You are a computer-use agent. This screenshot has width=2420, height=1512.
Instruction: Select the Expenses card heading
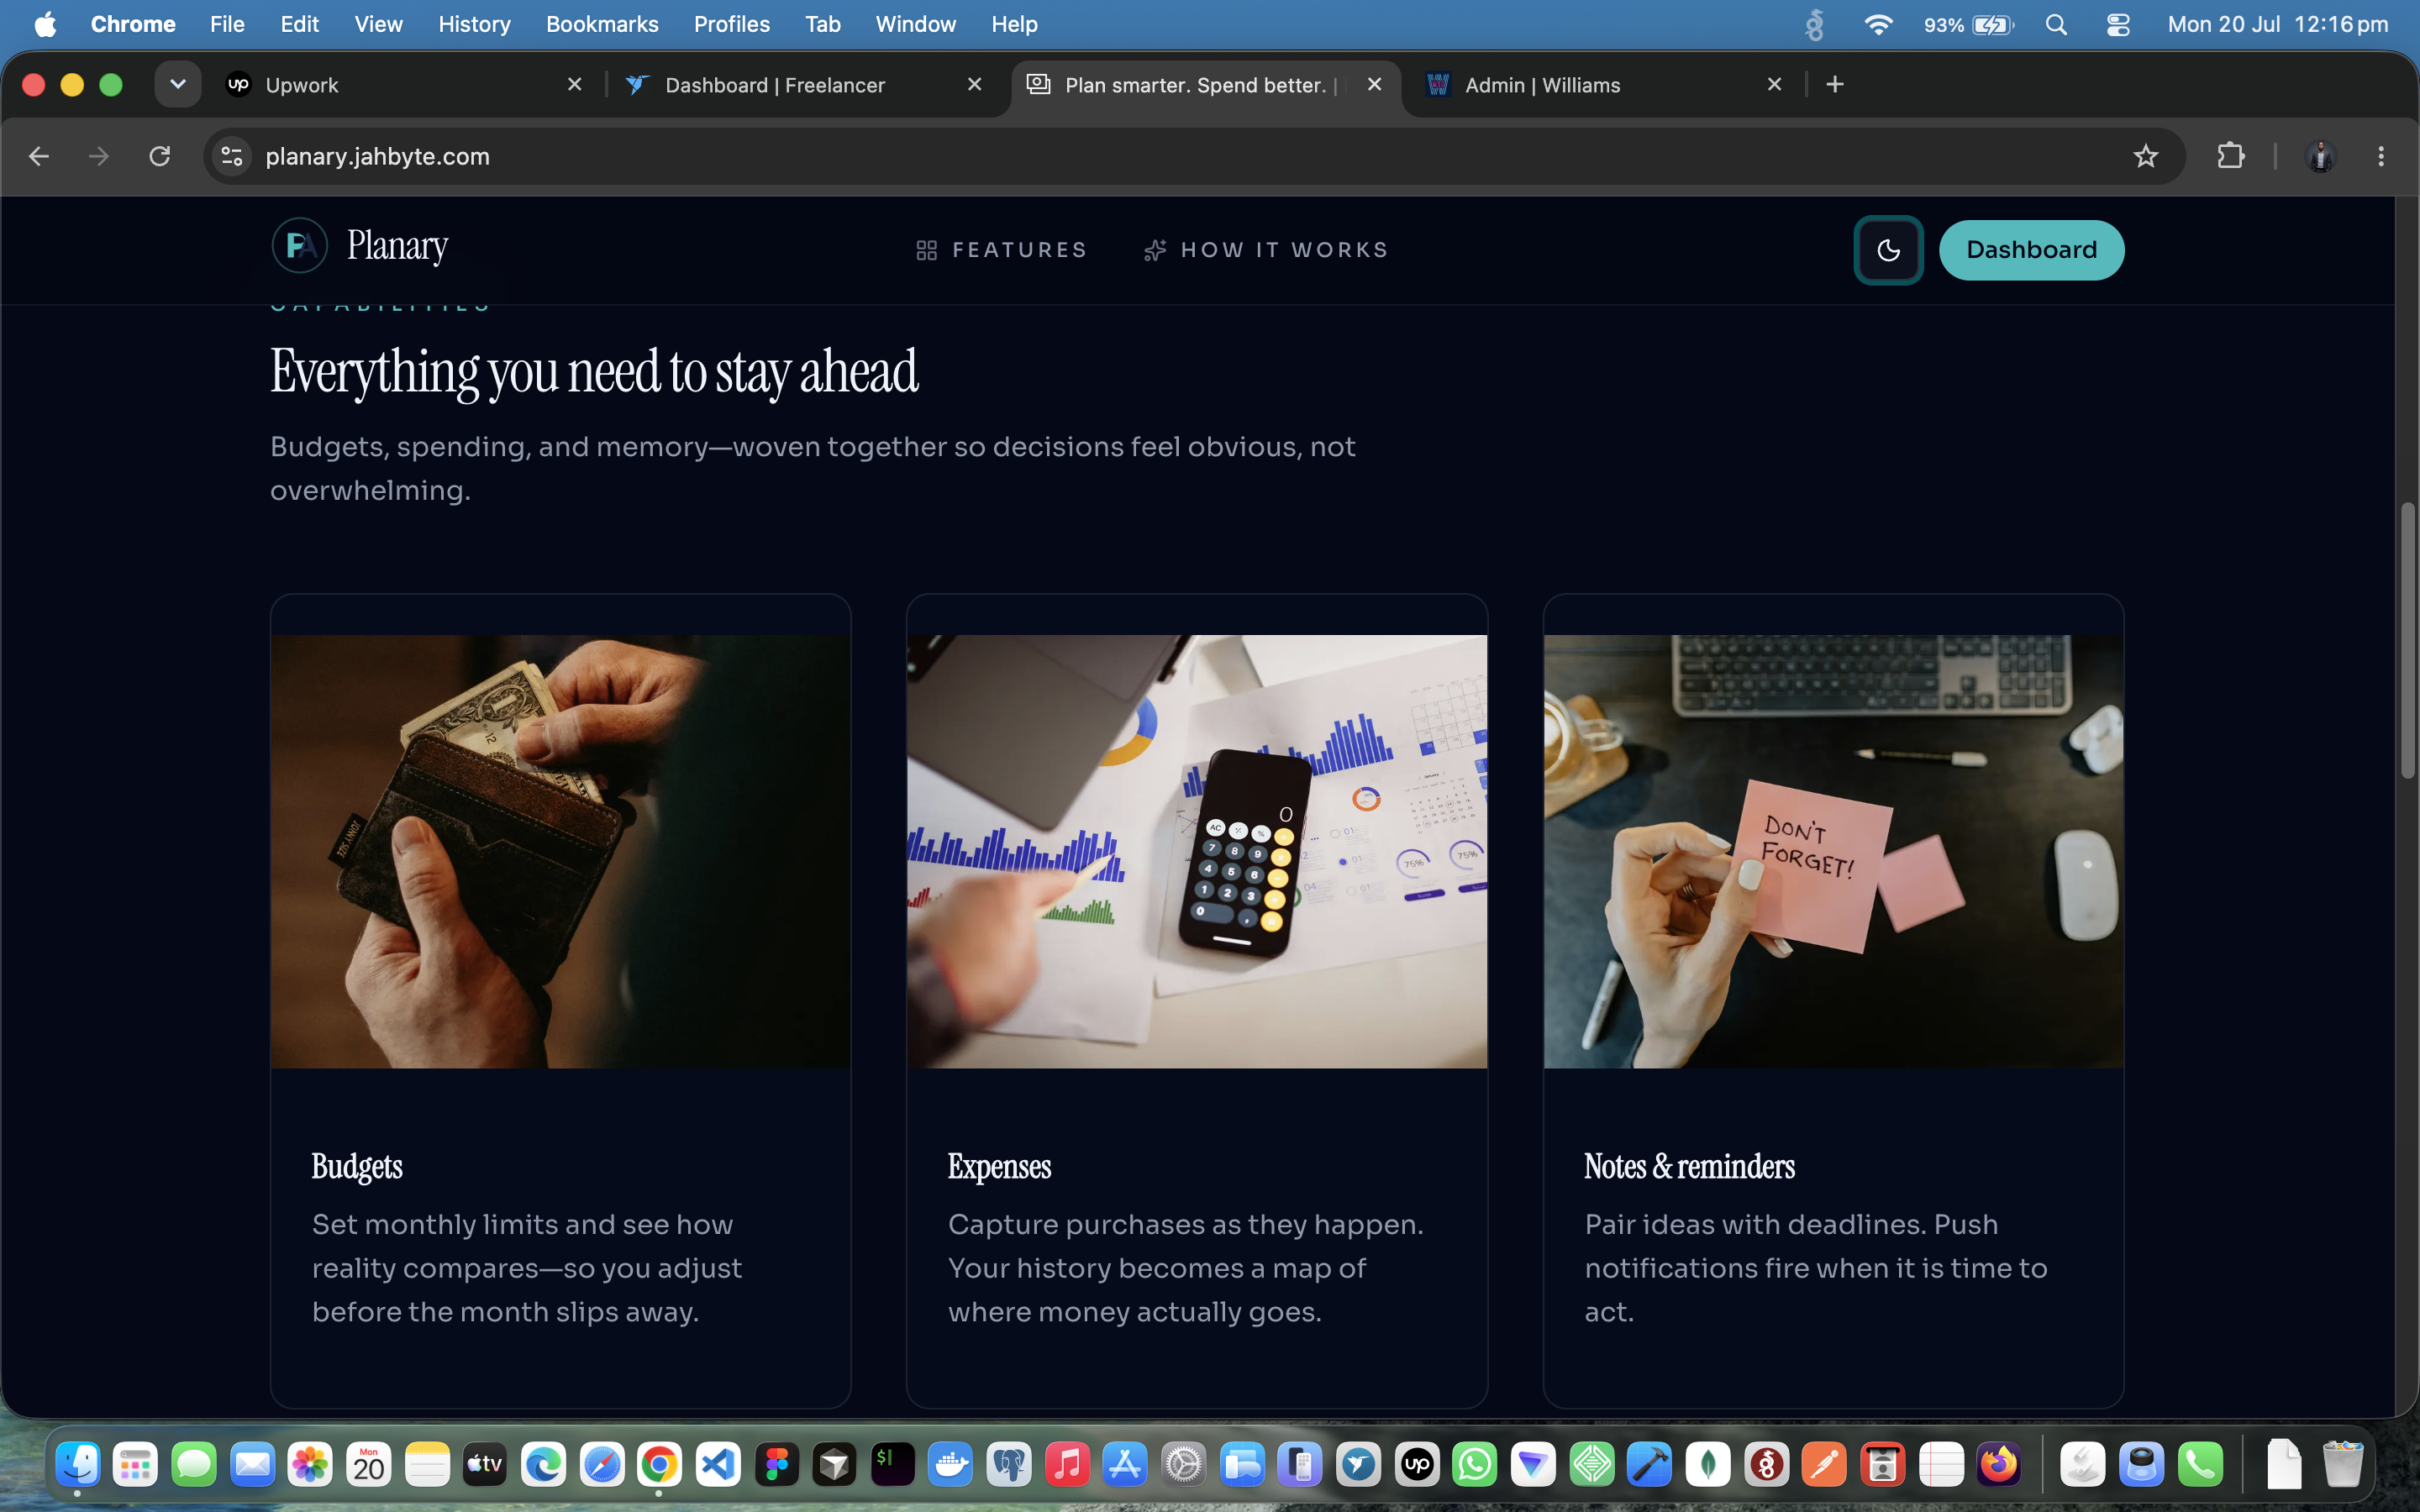[999, 1166]
